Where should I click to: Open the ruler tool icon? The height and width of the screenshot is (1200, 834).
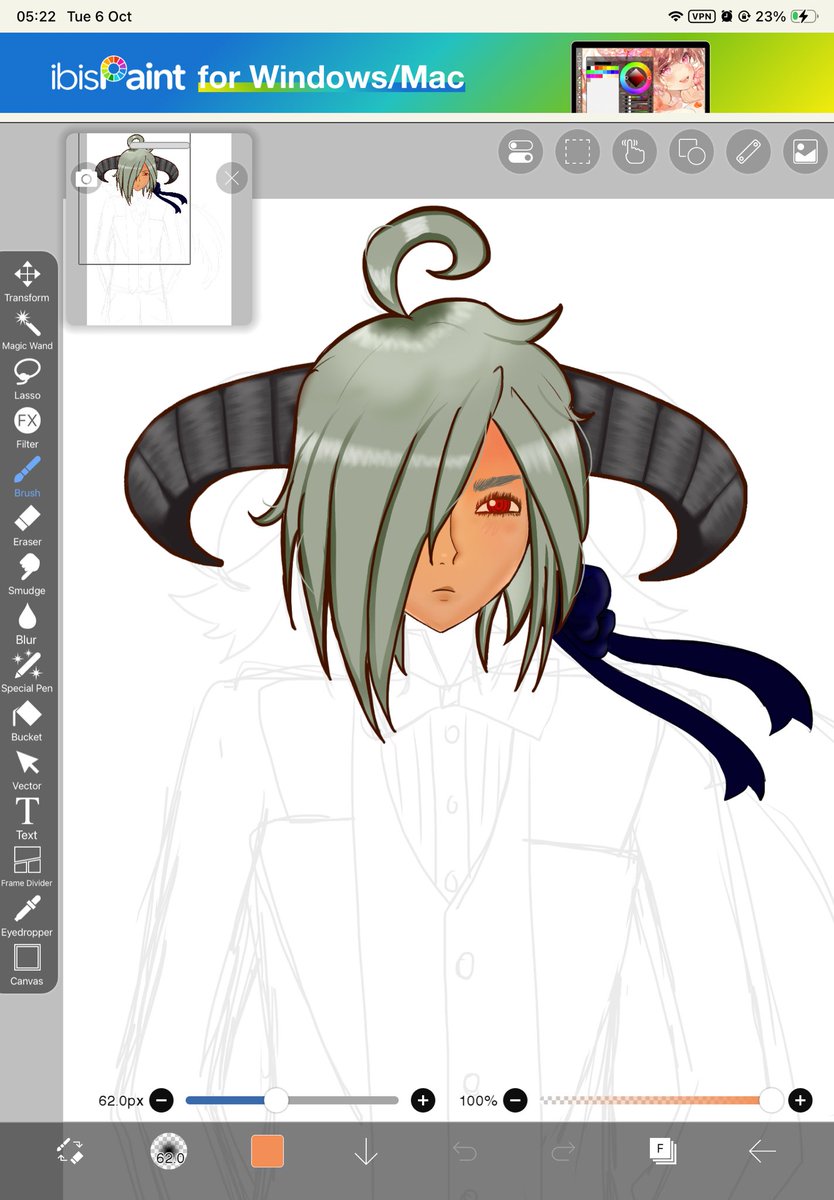click(x=748, y=152)
